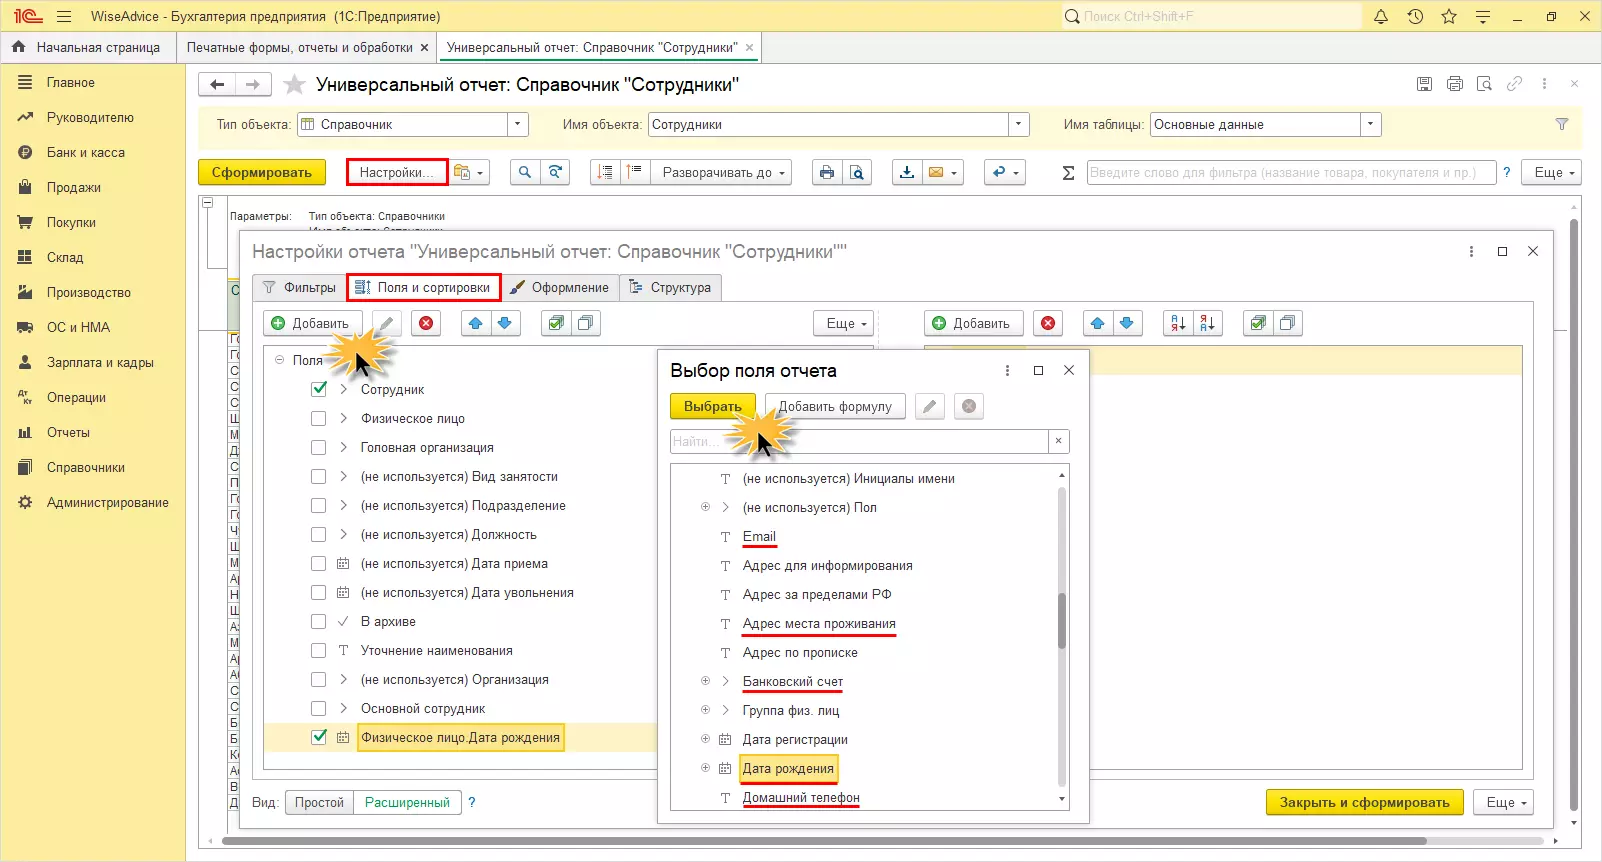Open history clock icon in title bar
Screen dimensions: 1602x862
[1415, 17]
